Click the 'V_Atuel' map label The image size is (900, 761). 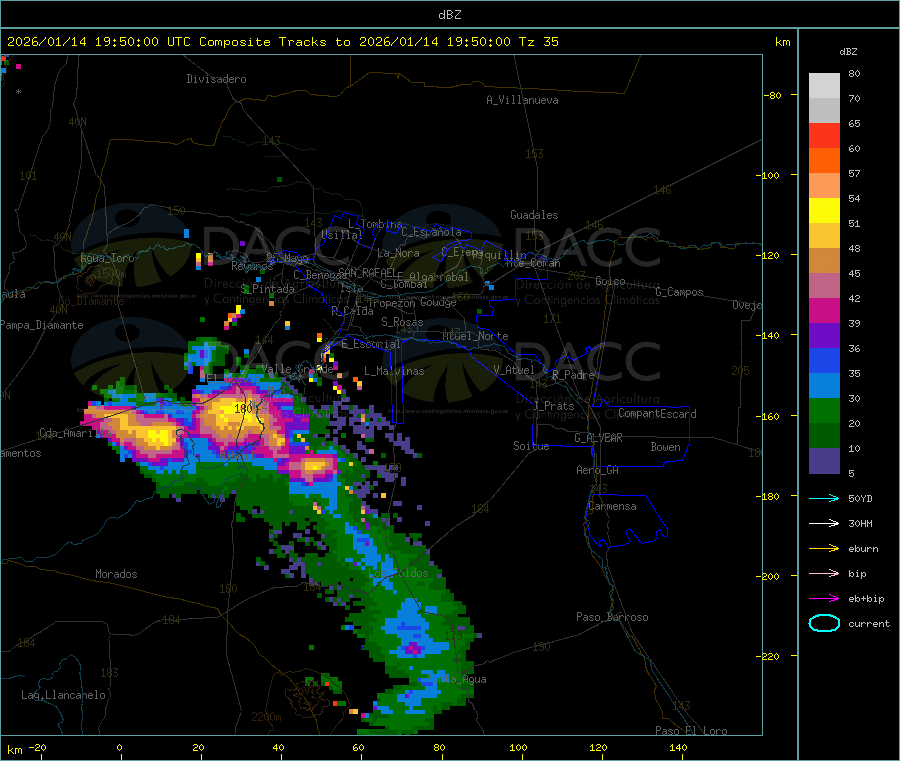tap(514, 370)
